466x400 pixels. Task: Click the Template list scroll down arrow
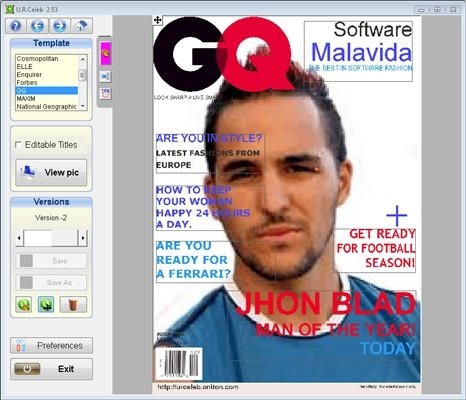[82, 107]
